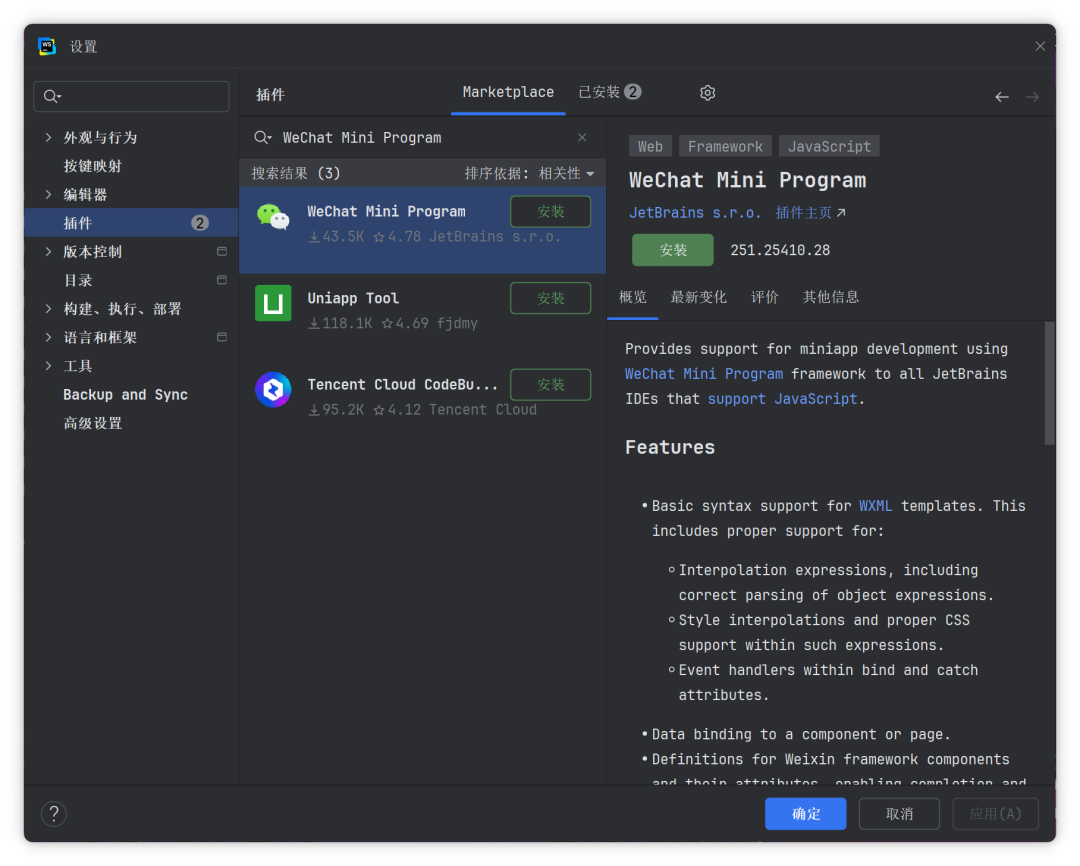Go back with the left arrow
1080x866 pixels.
coord(1001,97)
